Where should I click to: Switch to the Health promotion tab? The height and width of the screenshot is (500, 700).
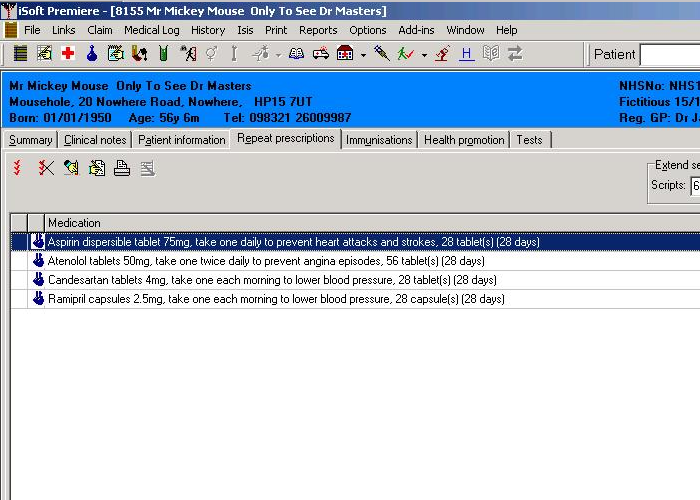pos(464,140)
